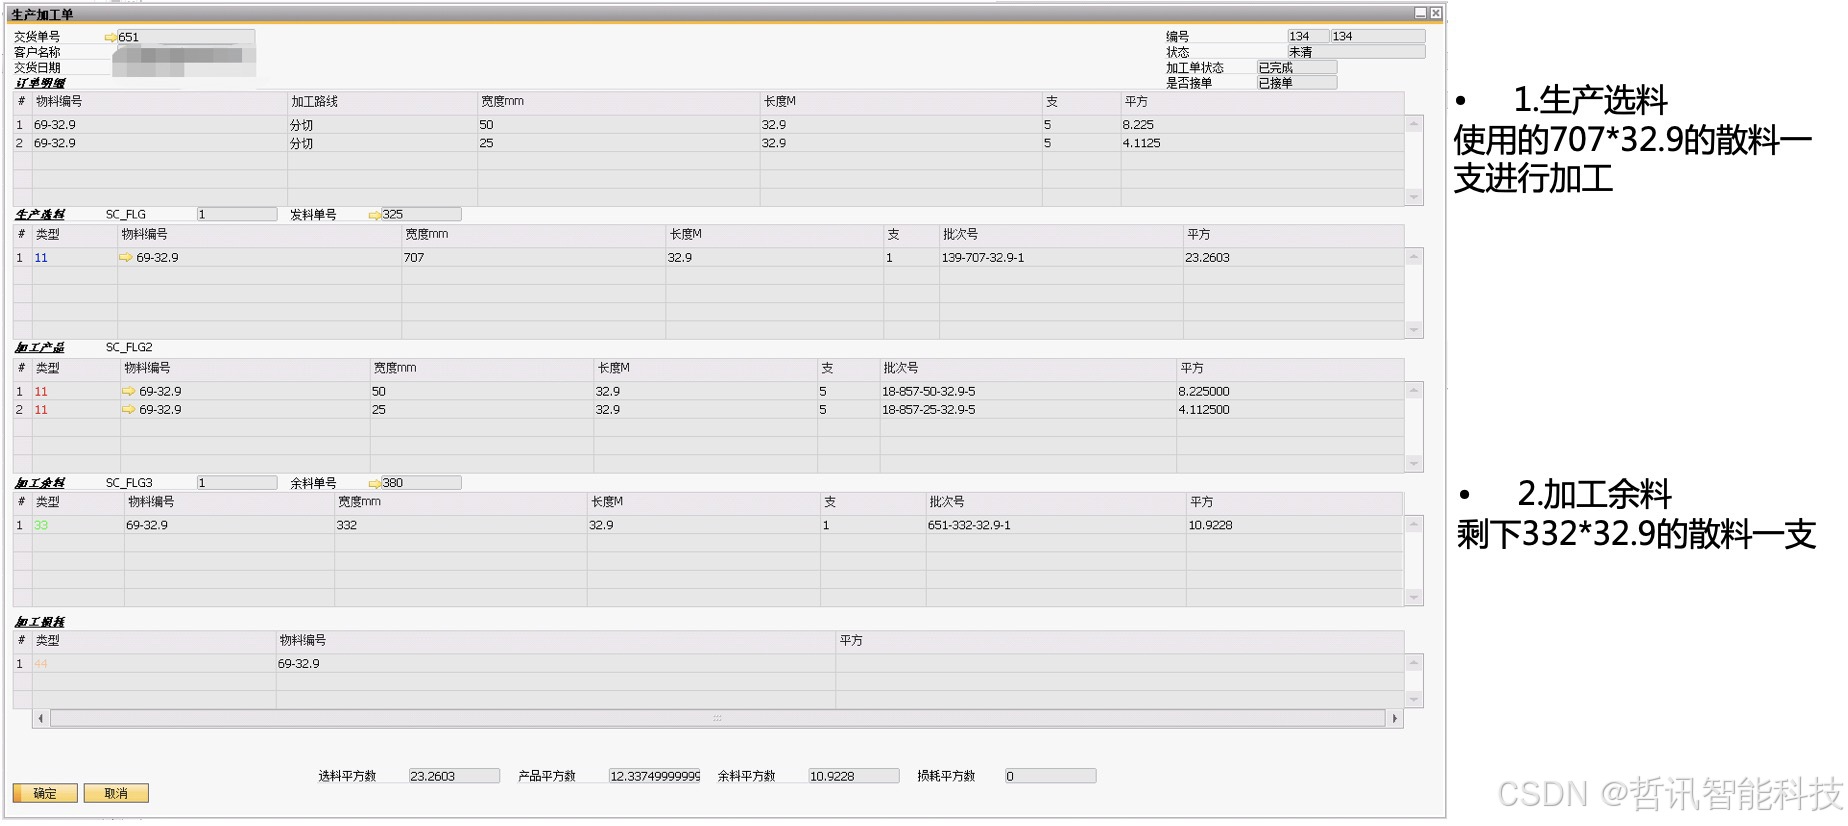Image resolution: width=1848 pixels, height=826 pixels.
Task: Click the 确定 button
Action: [x=45, y=794]
